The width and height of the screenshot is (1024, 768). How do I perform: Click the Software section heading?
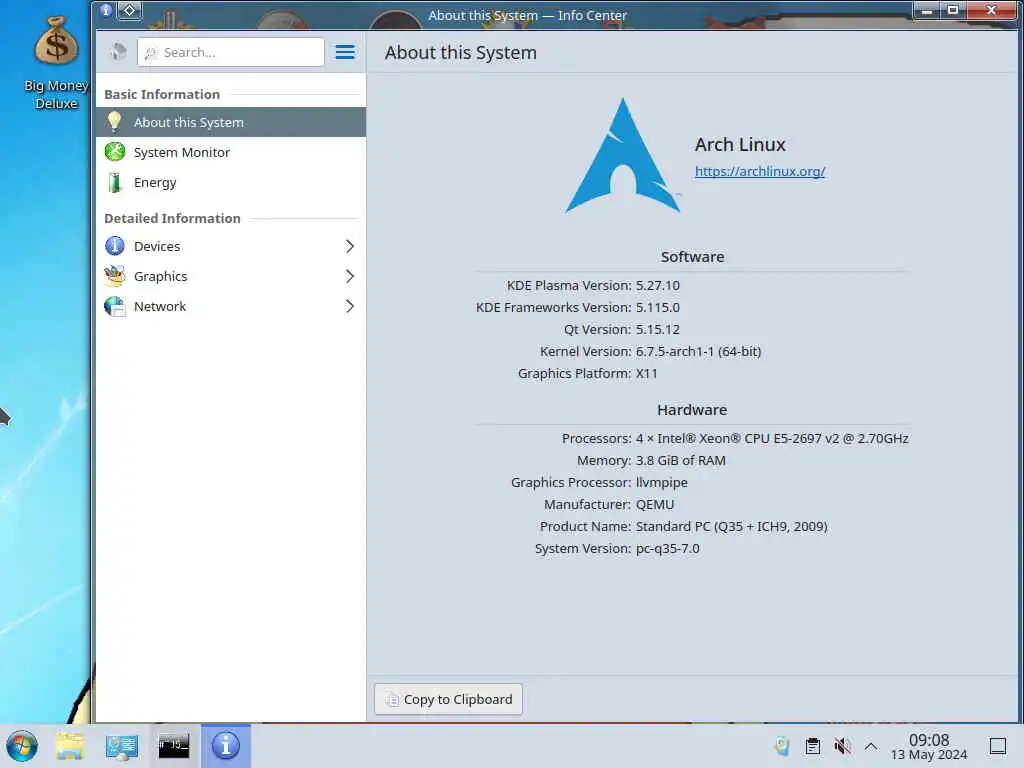pyautogui.click(x=692, y=257)
